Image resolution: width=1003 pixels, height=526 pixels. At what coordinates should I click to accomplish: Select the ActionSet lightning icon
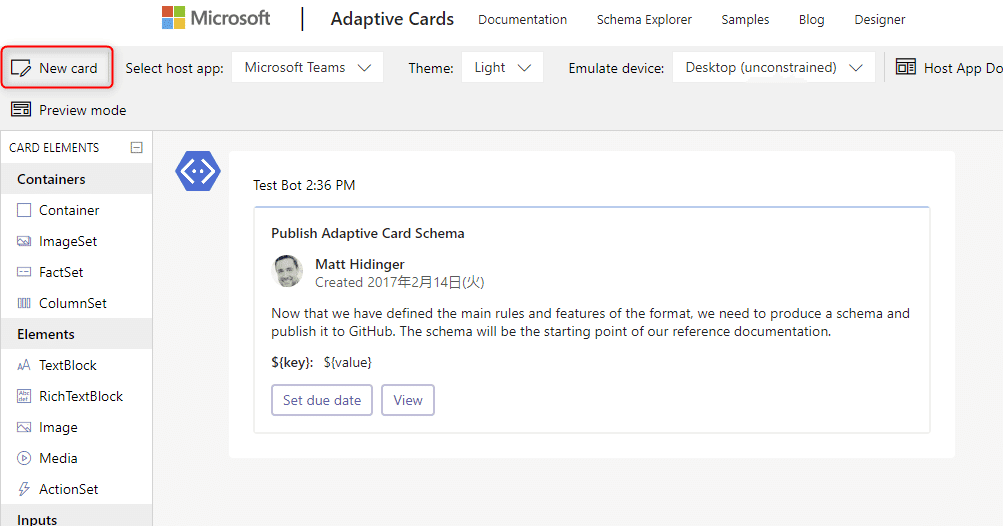tap(24, 489)
